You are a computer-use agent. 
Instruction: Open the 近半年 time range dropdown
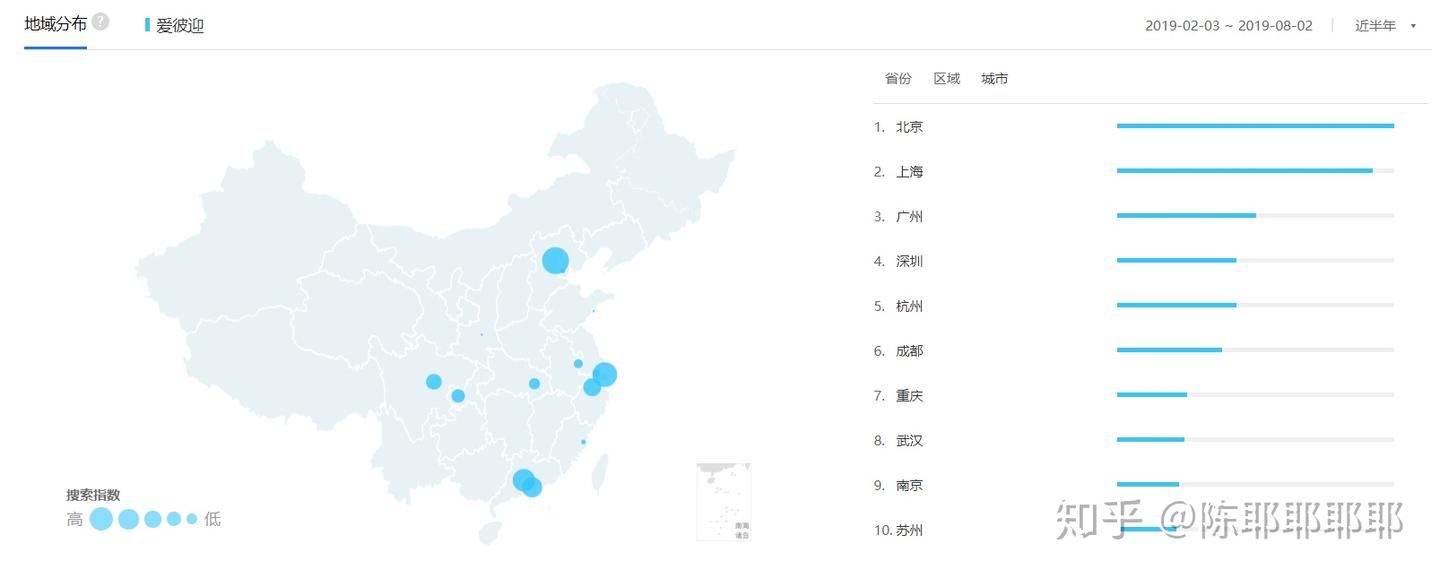click(x=1375, y=26)
